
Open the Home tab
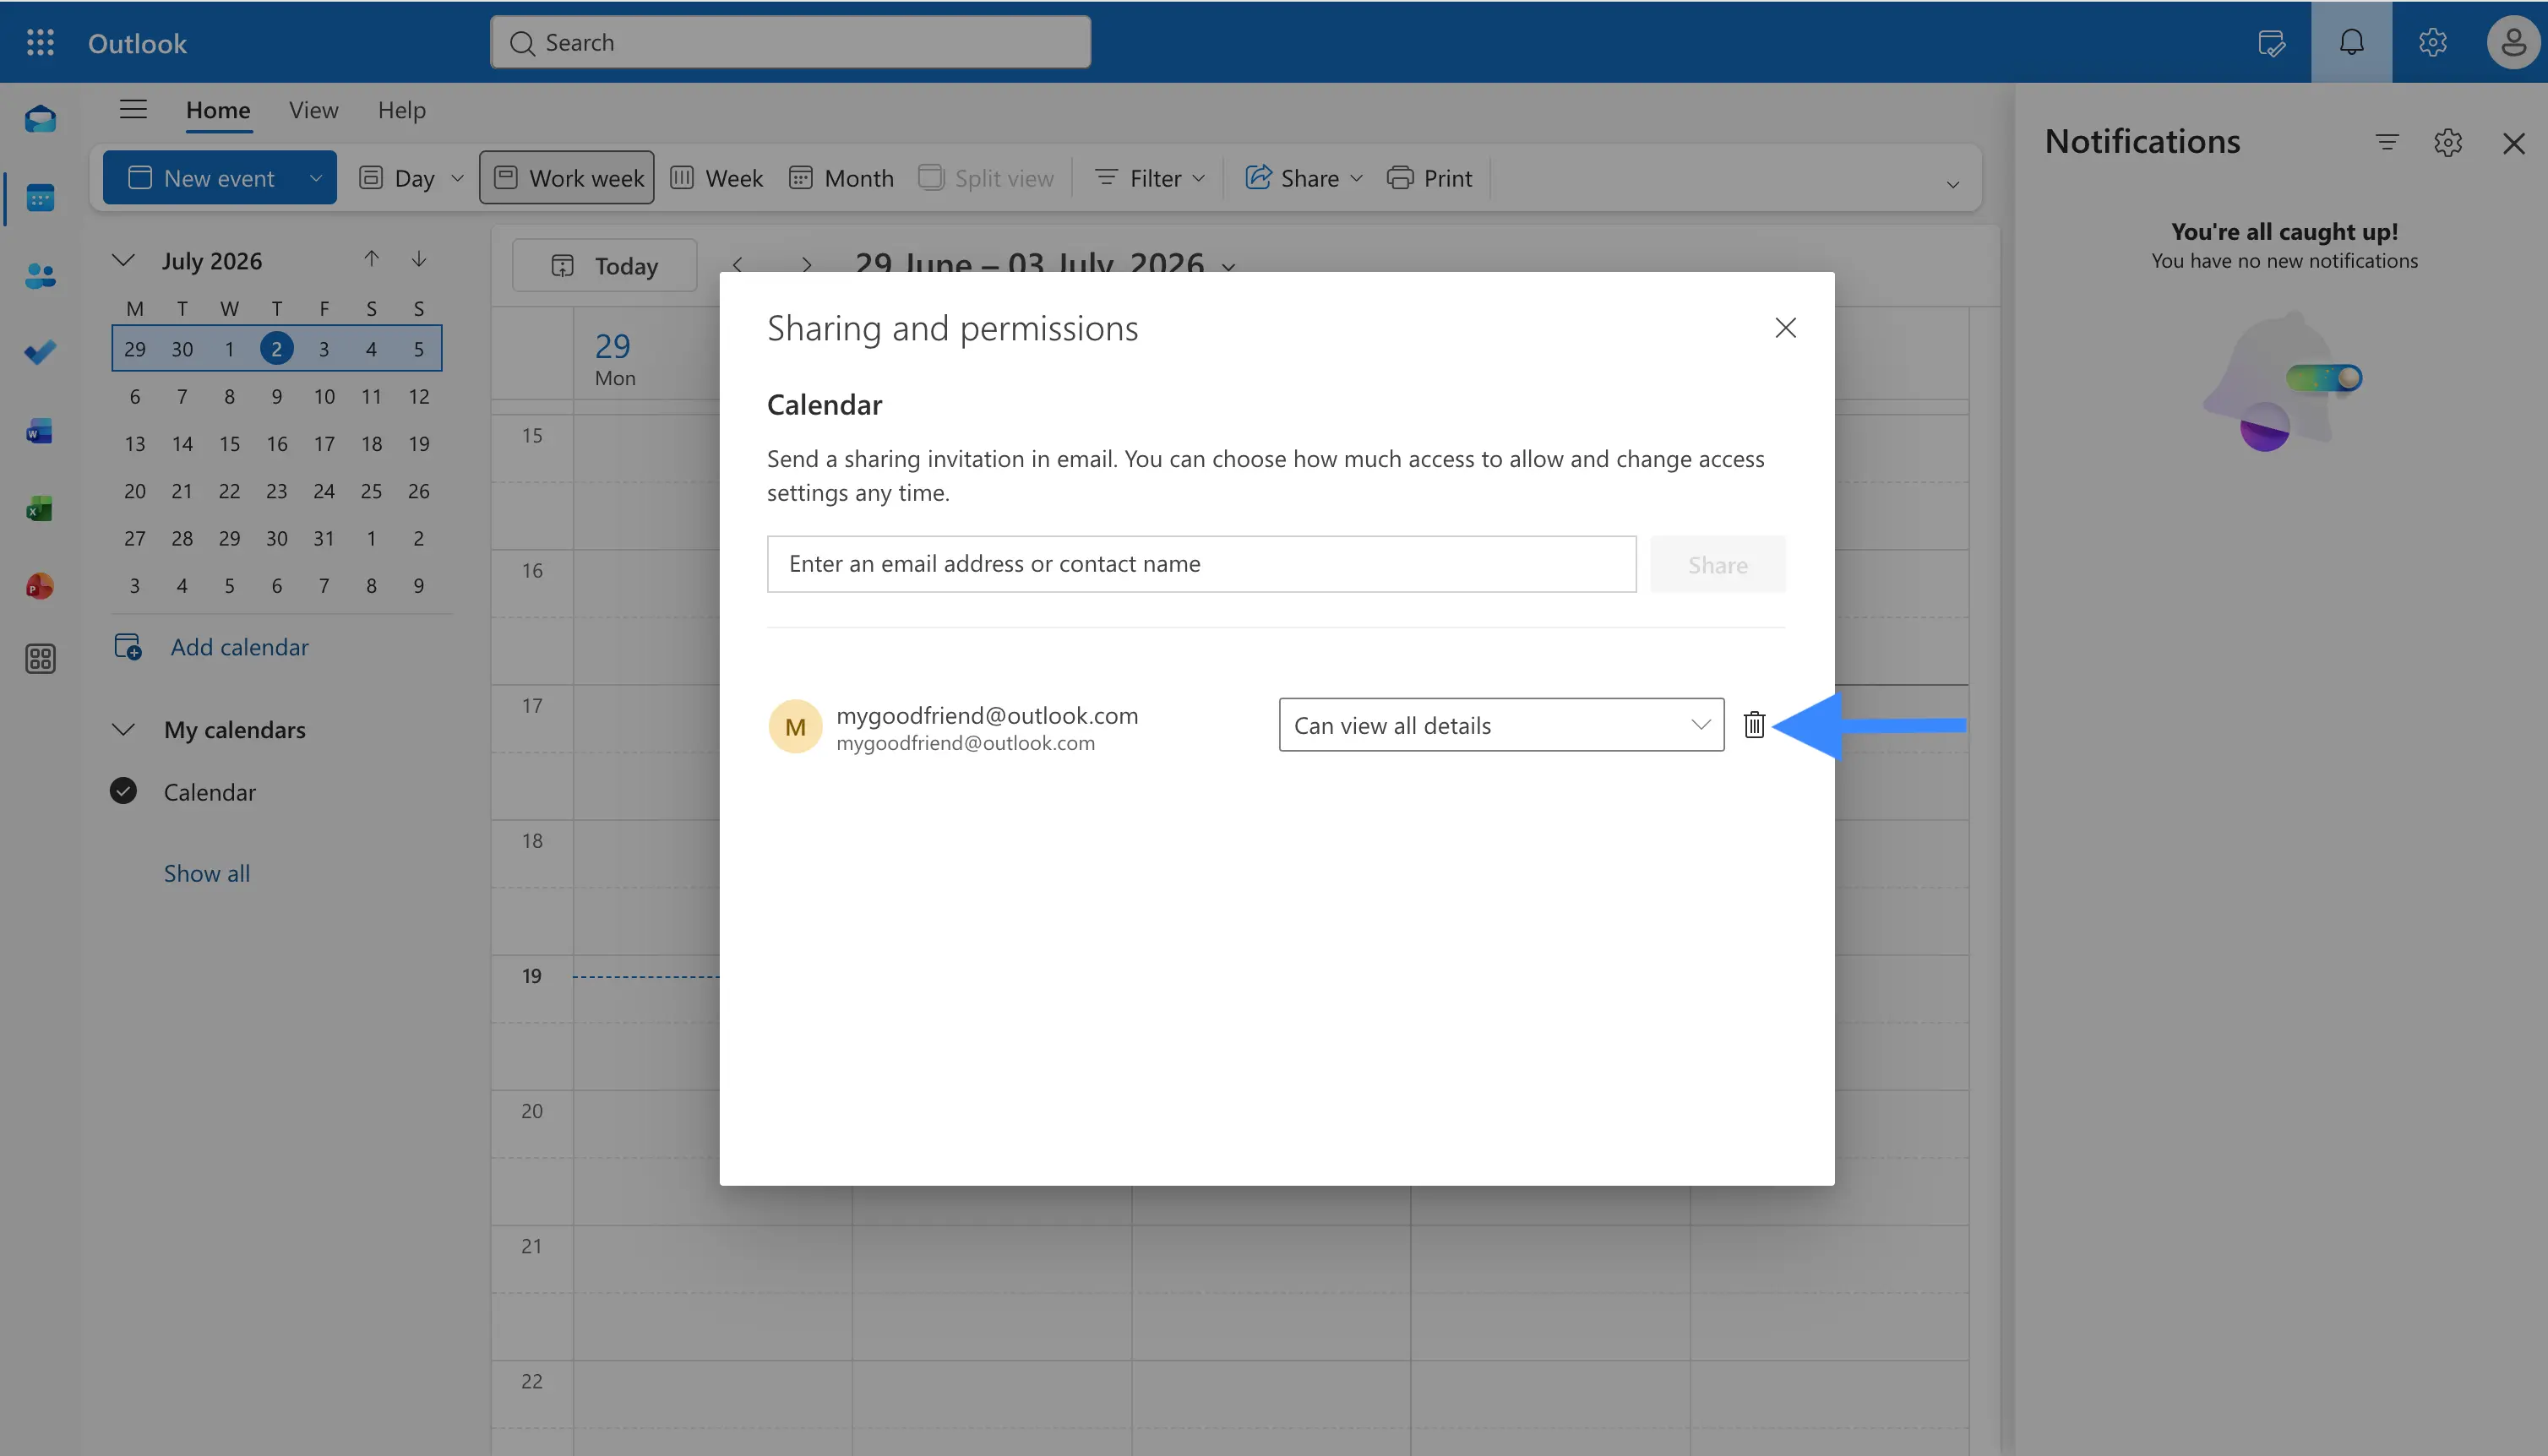tap(218, 110)
